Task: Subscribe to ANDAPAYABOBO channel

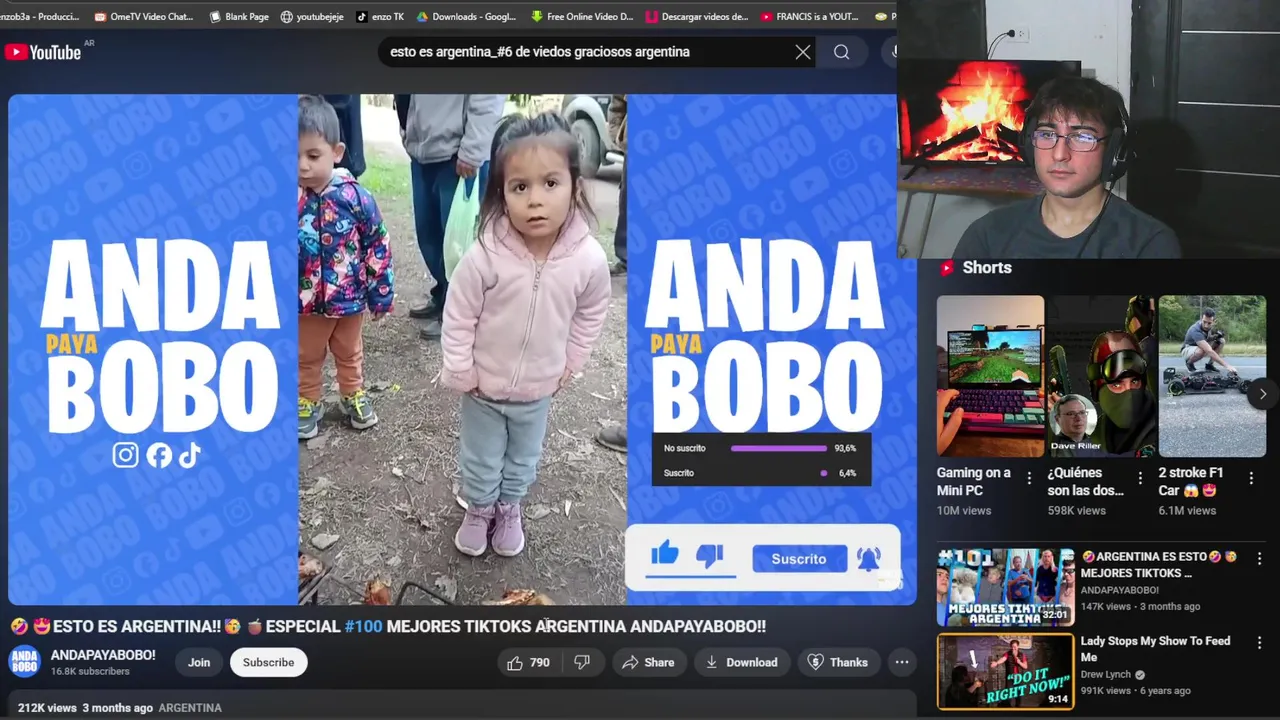Action: pyautogui.click(x=268, y=662)
